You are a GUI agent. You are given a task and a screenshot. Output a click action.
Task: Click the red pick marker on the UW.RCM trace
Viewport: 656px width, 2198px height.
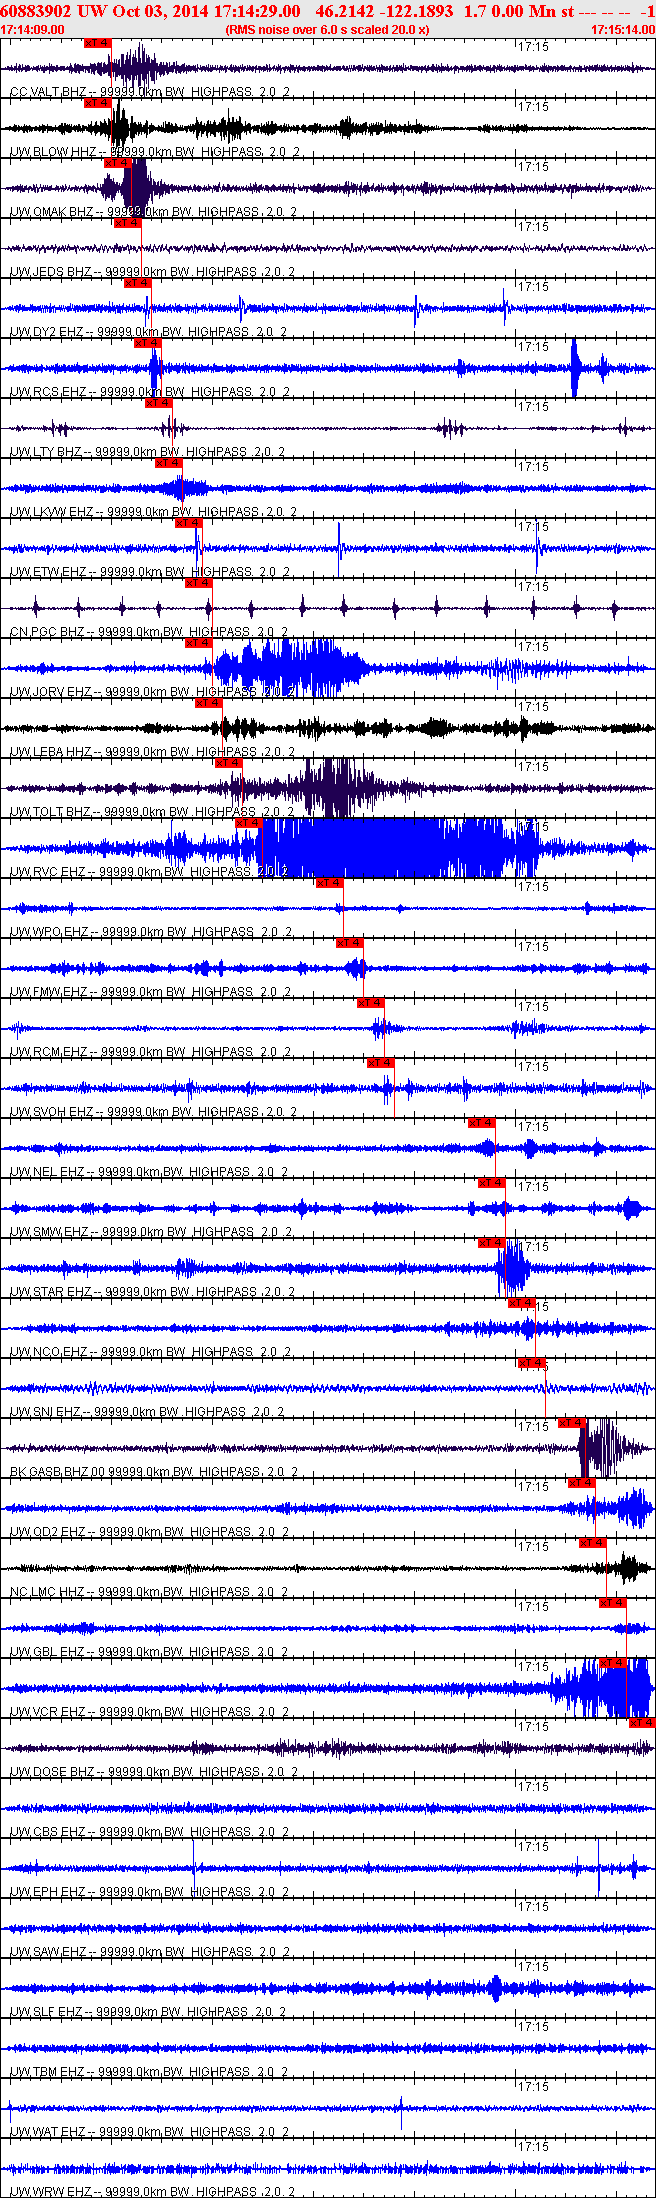pos(370,1003)
